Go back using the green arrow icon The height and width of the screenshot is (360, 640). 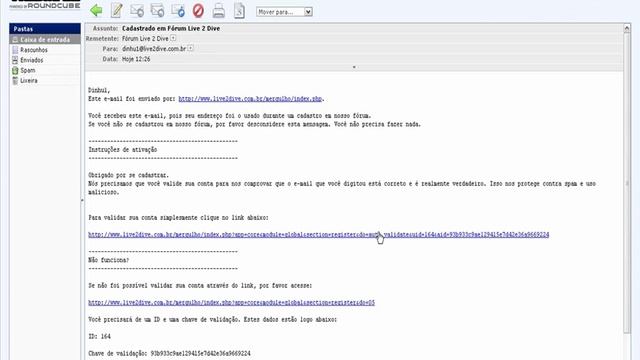pos(96,11)
